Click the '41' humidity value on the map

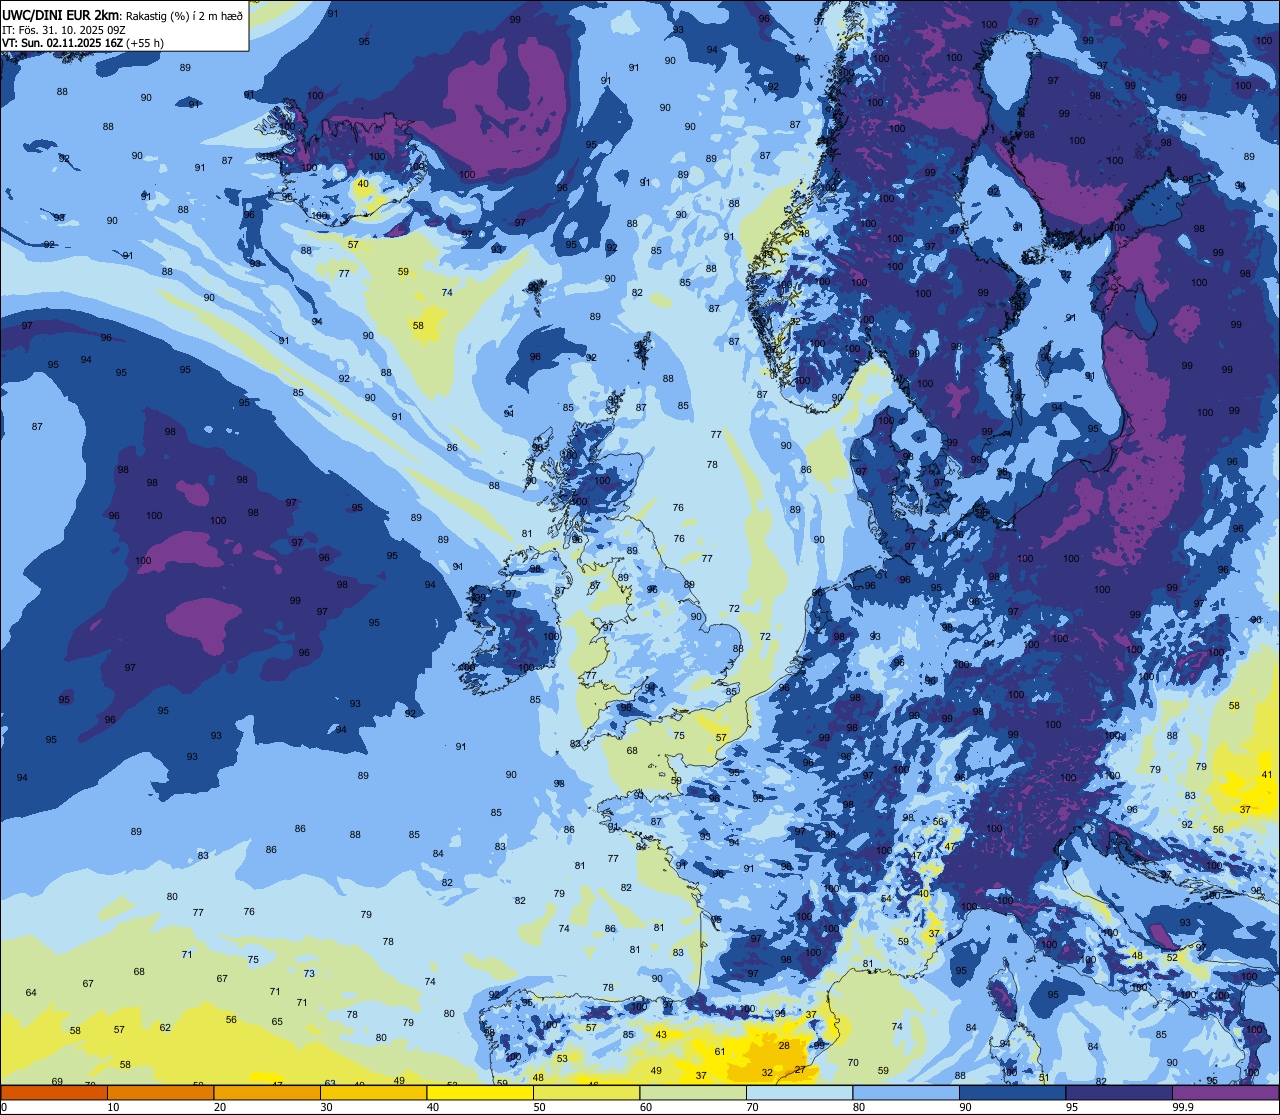1267,775
